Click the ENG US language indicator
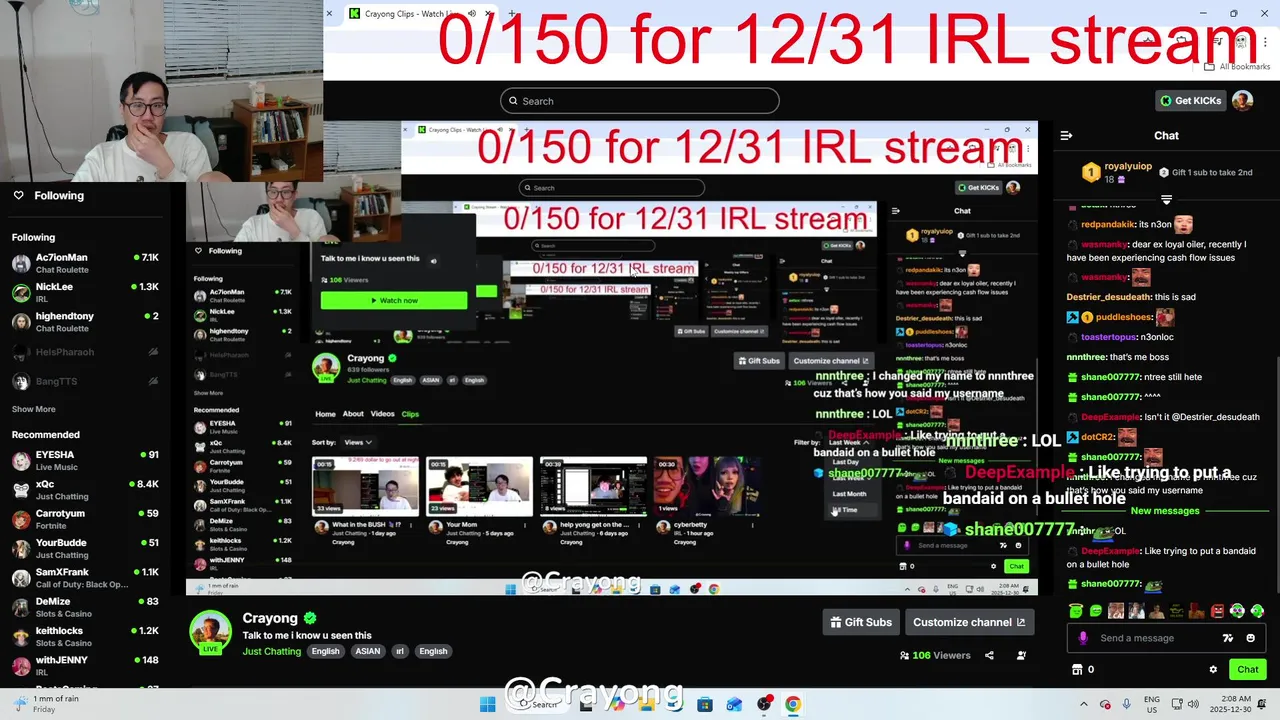This screenshot has width=1280, height=720. [1152, 704]
